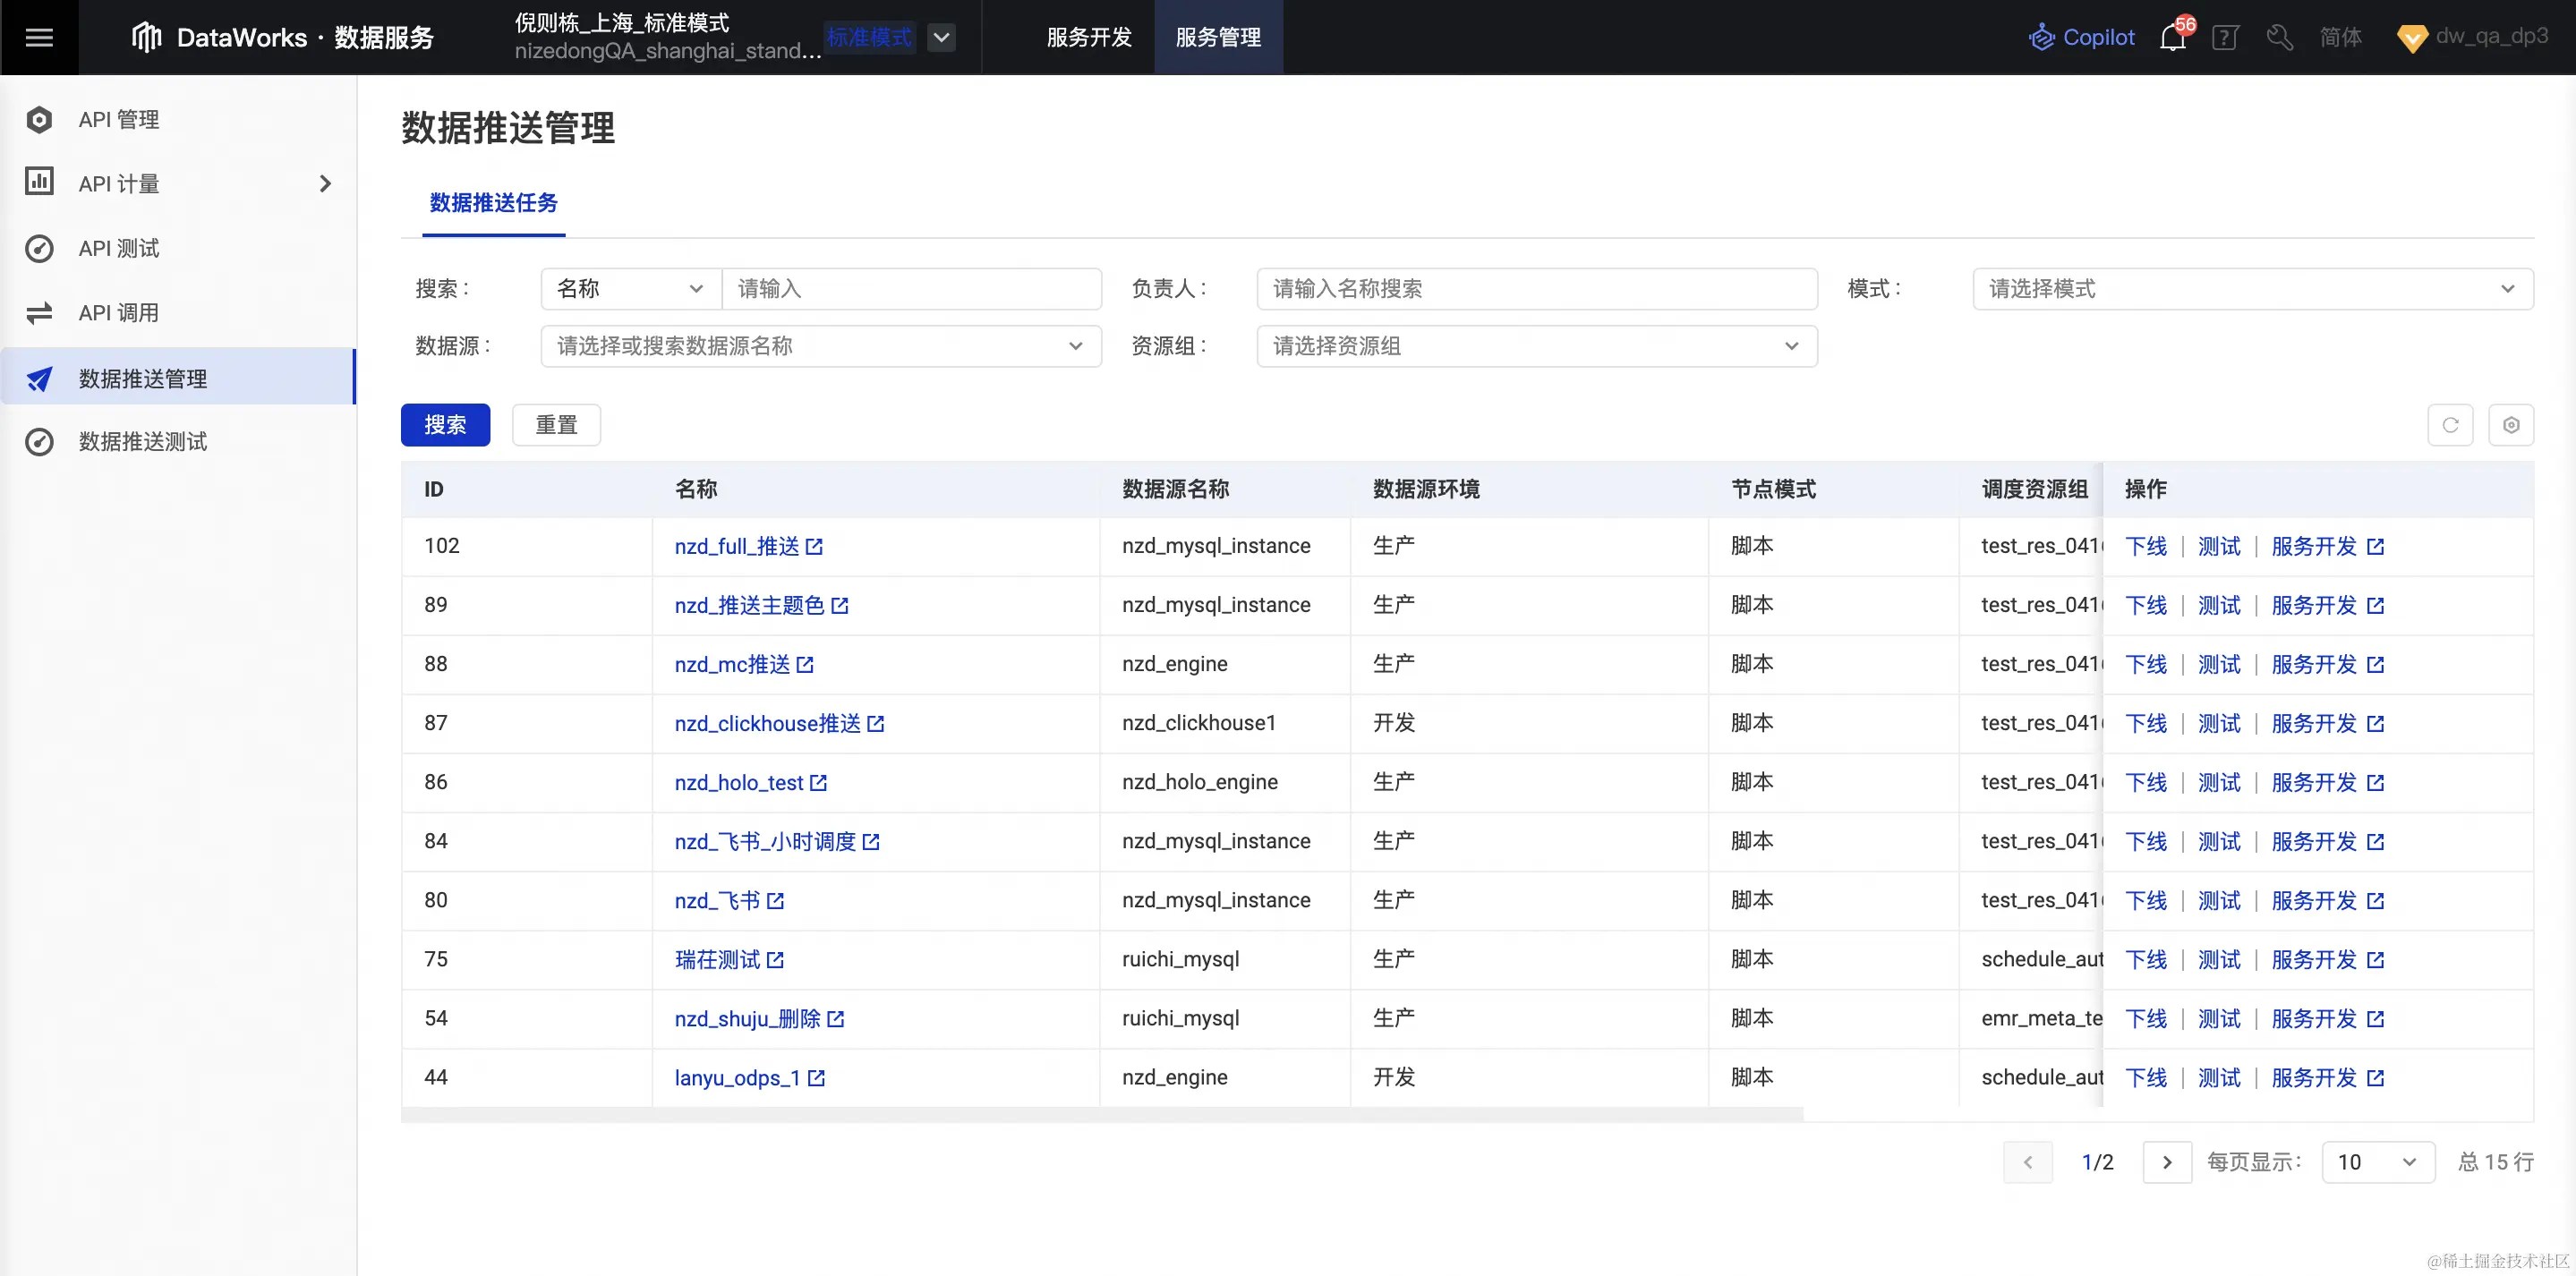The height and width of the screenshot is (1276, 2576).
Task: Expand the 标准模式 workspace mode dropdown
Action: pyautogui.click(x=940, y=37)
